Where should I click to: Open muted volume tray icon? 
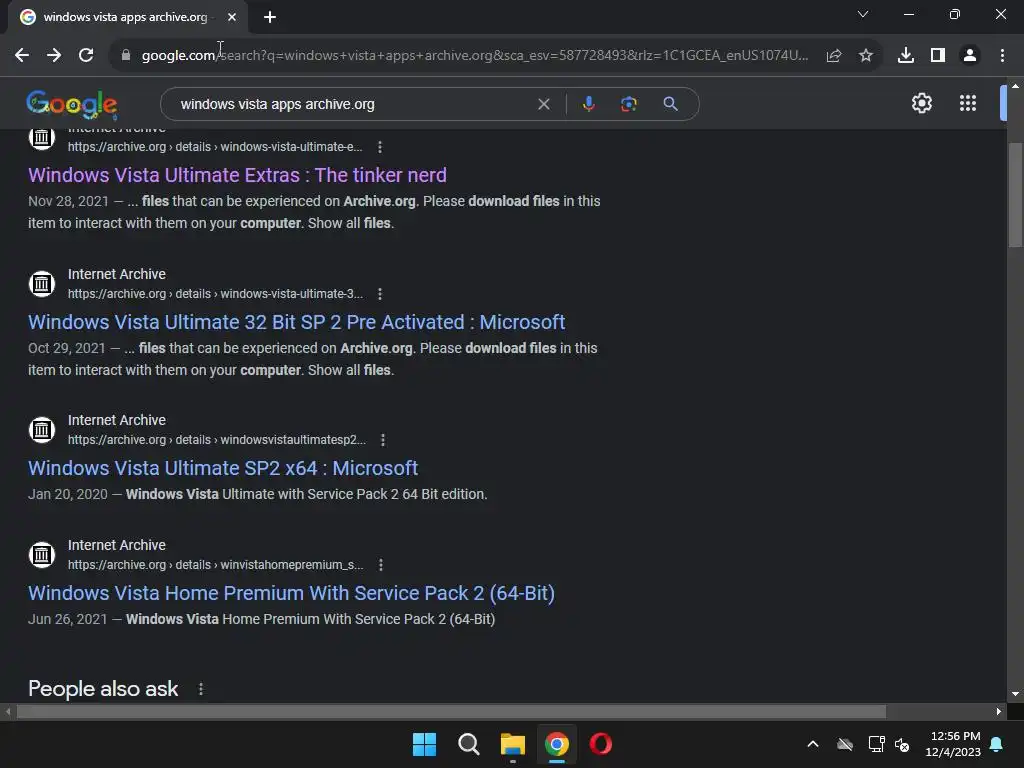tap(903, 744)
